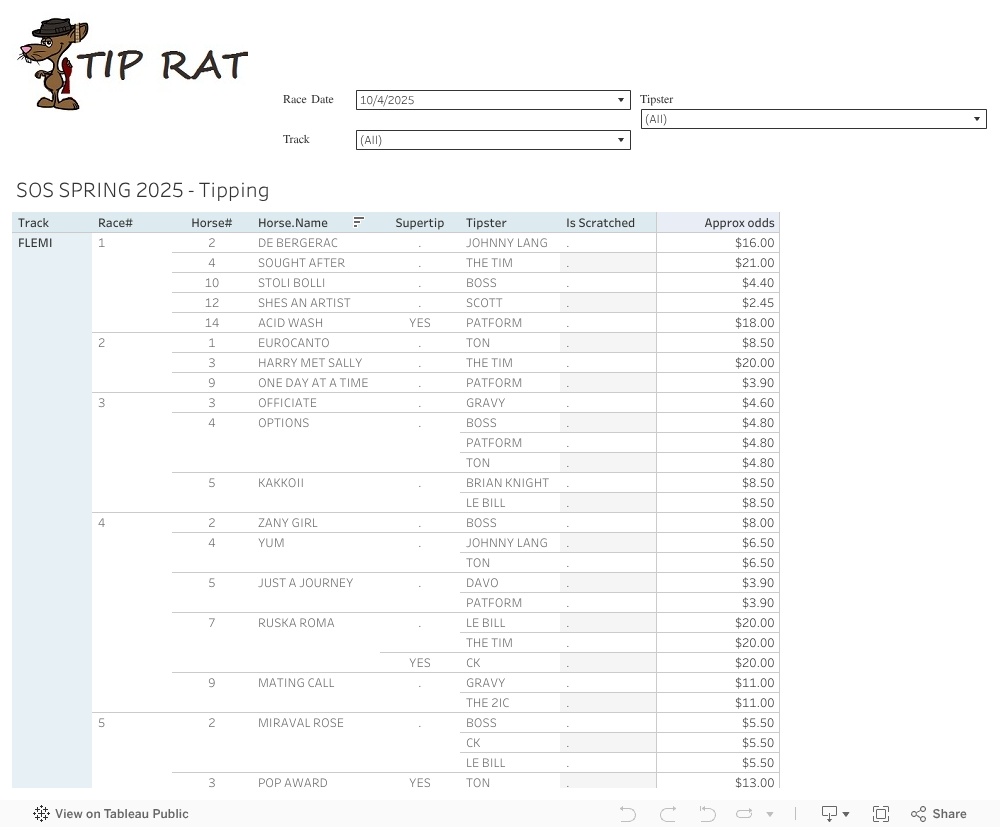Select horse OFFICIATE
This screenshot has height=827, width=1000.
pyautogui.click(x=287, y=403)
